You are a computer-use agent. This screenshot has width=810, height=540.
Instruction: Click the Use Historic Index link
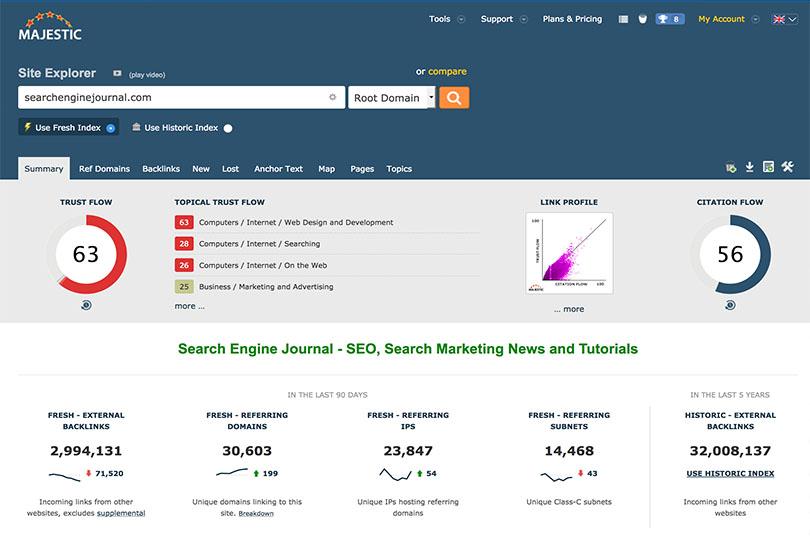tap(730, 473)
